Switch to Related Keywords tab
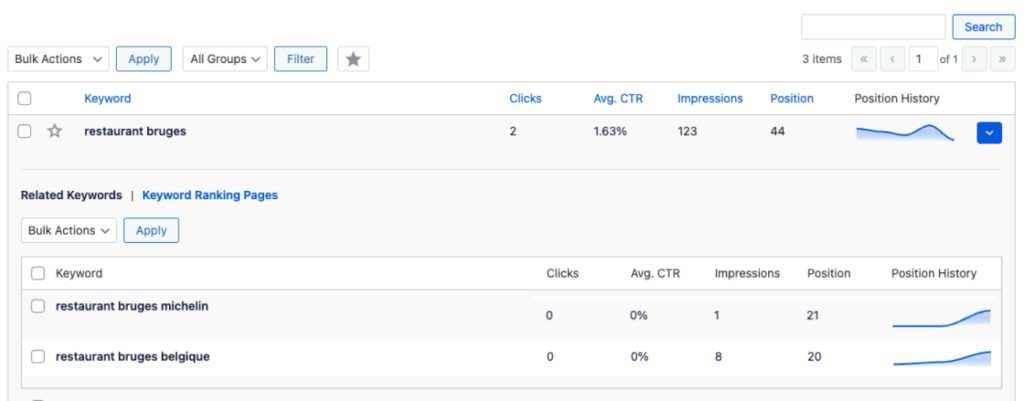The image size is (1024, 401). [x=71, y=195]
